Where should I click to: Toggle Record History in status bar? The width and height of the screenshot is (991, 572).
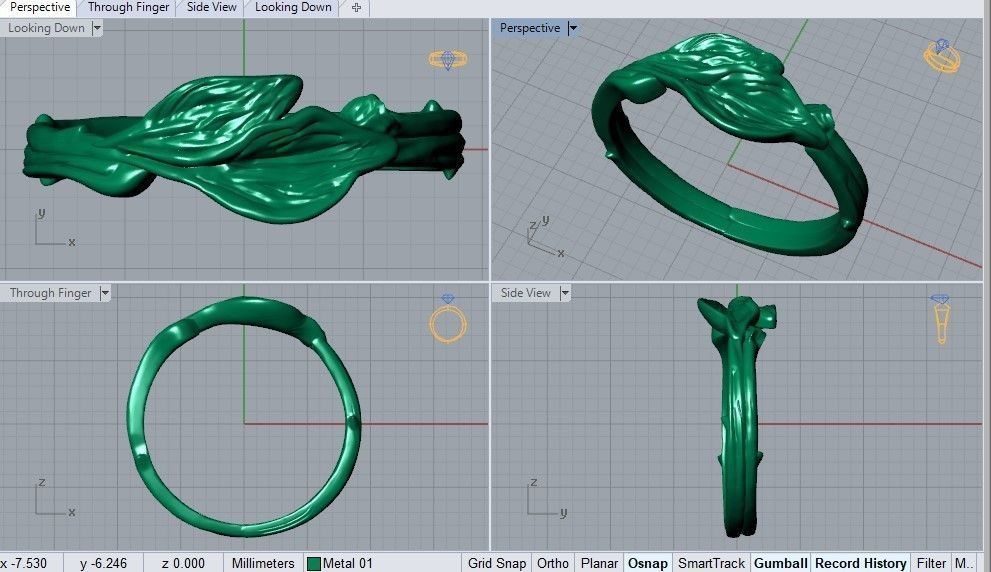click(860, 563)
